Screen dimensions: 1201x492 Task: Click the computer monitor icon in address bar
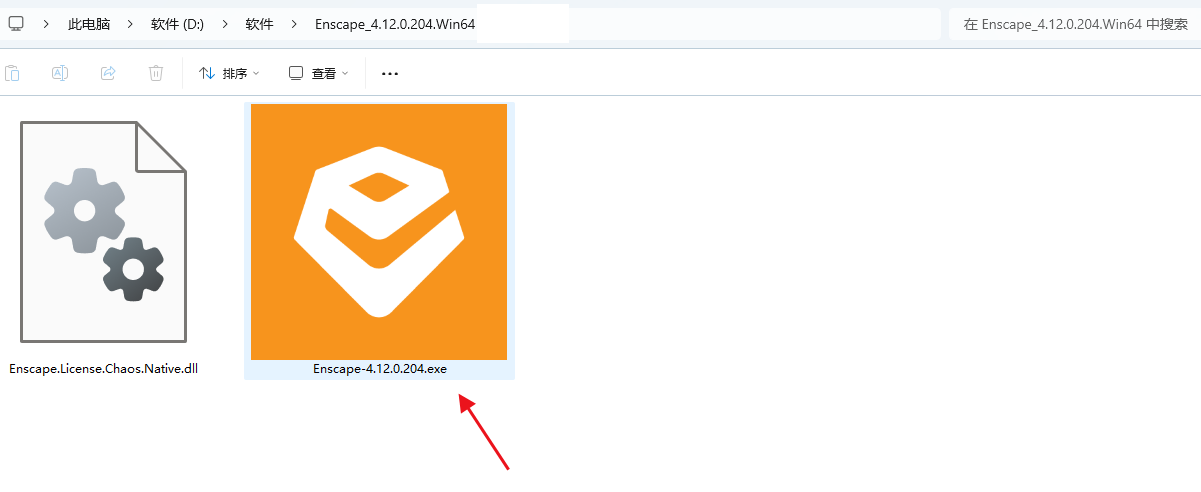[16, 23]
